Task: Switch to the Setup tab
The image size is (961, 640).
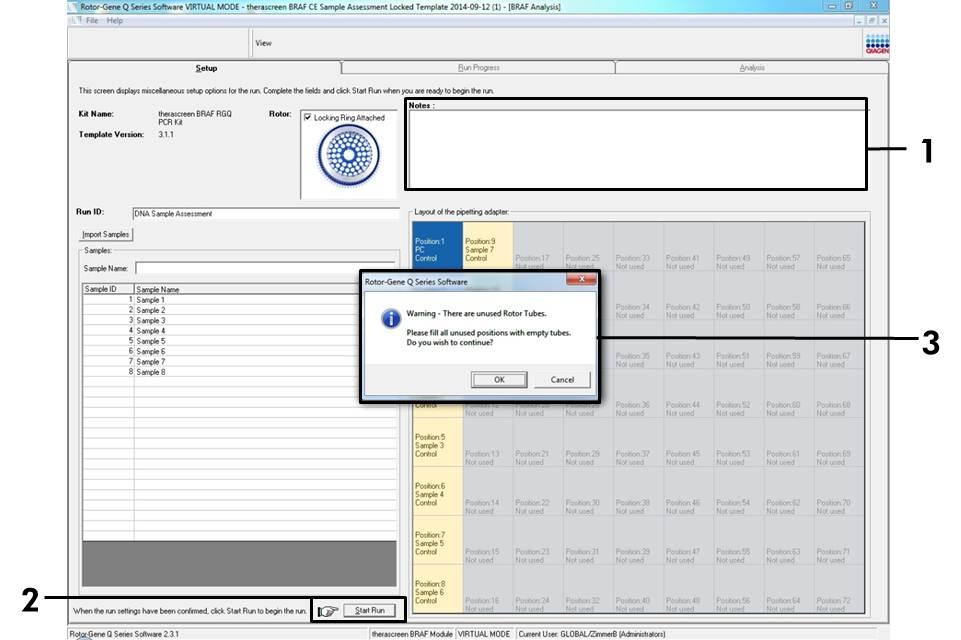Action: point(206,68)
